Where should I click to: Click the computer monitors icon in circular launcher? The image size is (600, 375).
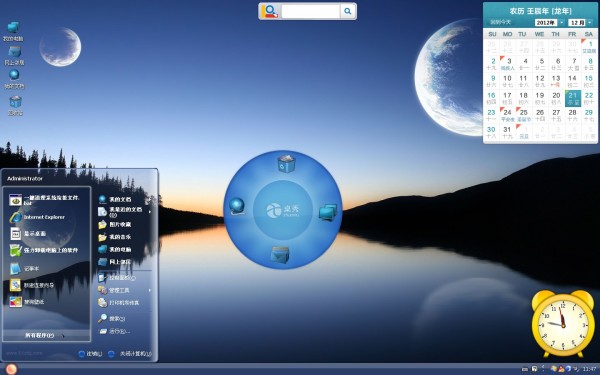click(328, 212)
